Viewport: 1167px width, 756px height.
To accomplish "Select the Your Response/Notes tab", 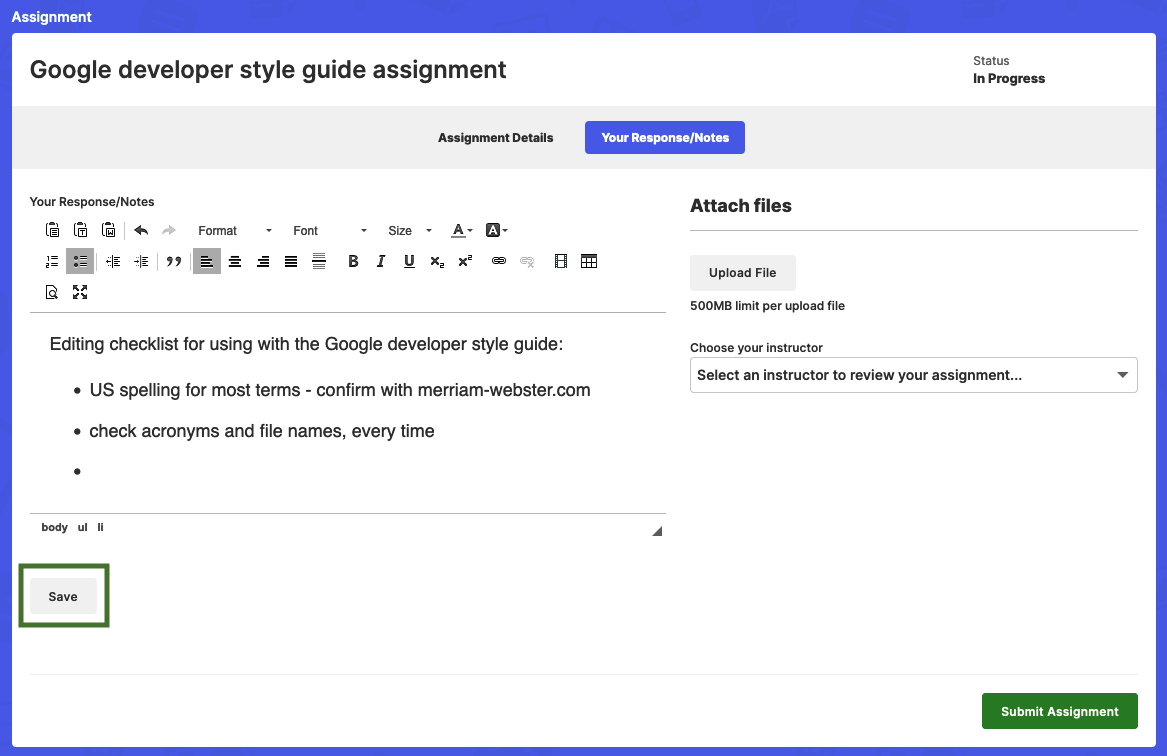I will 664,137.
